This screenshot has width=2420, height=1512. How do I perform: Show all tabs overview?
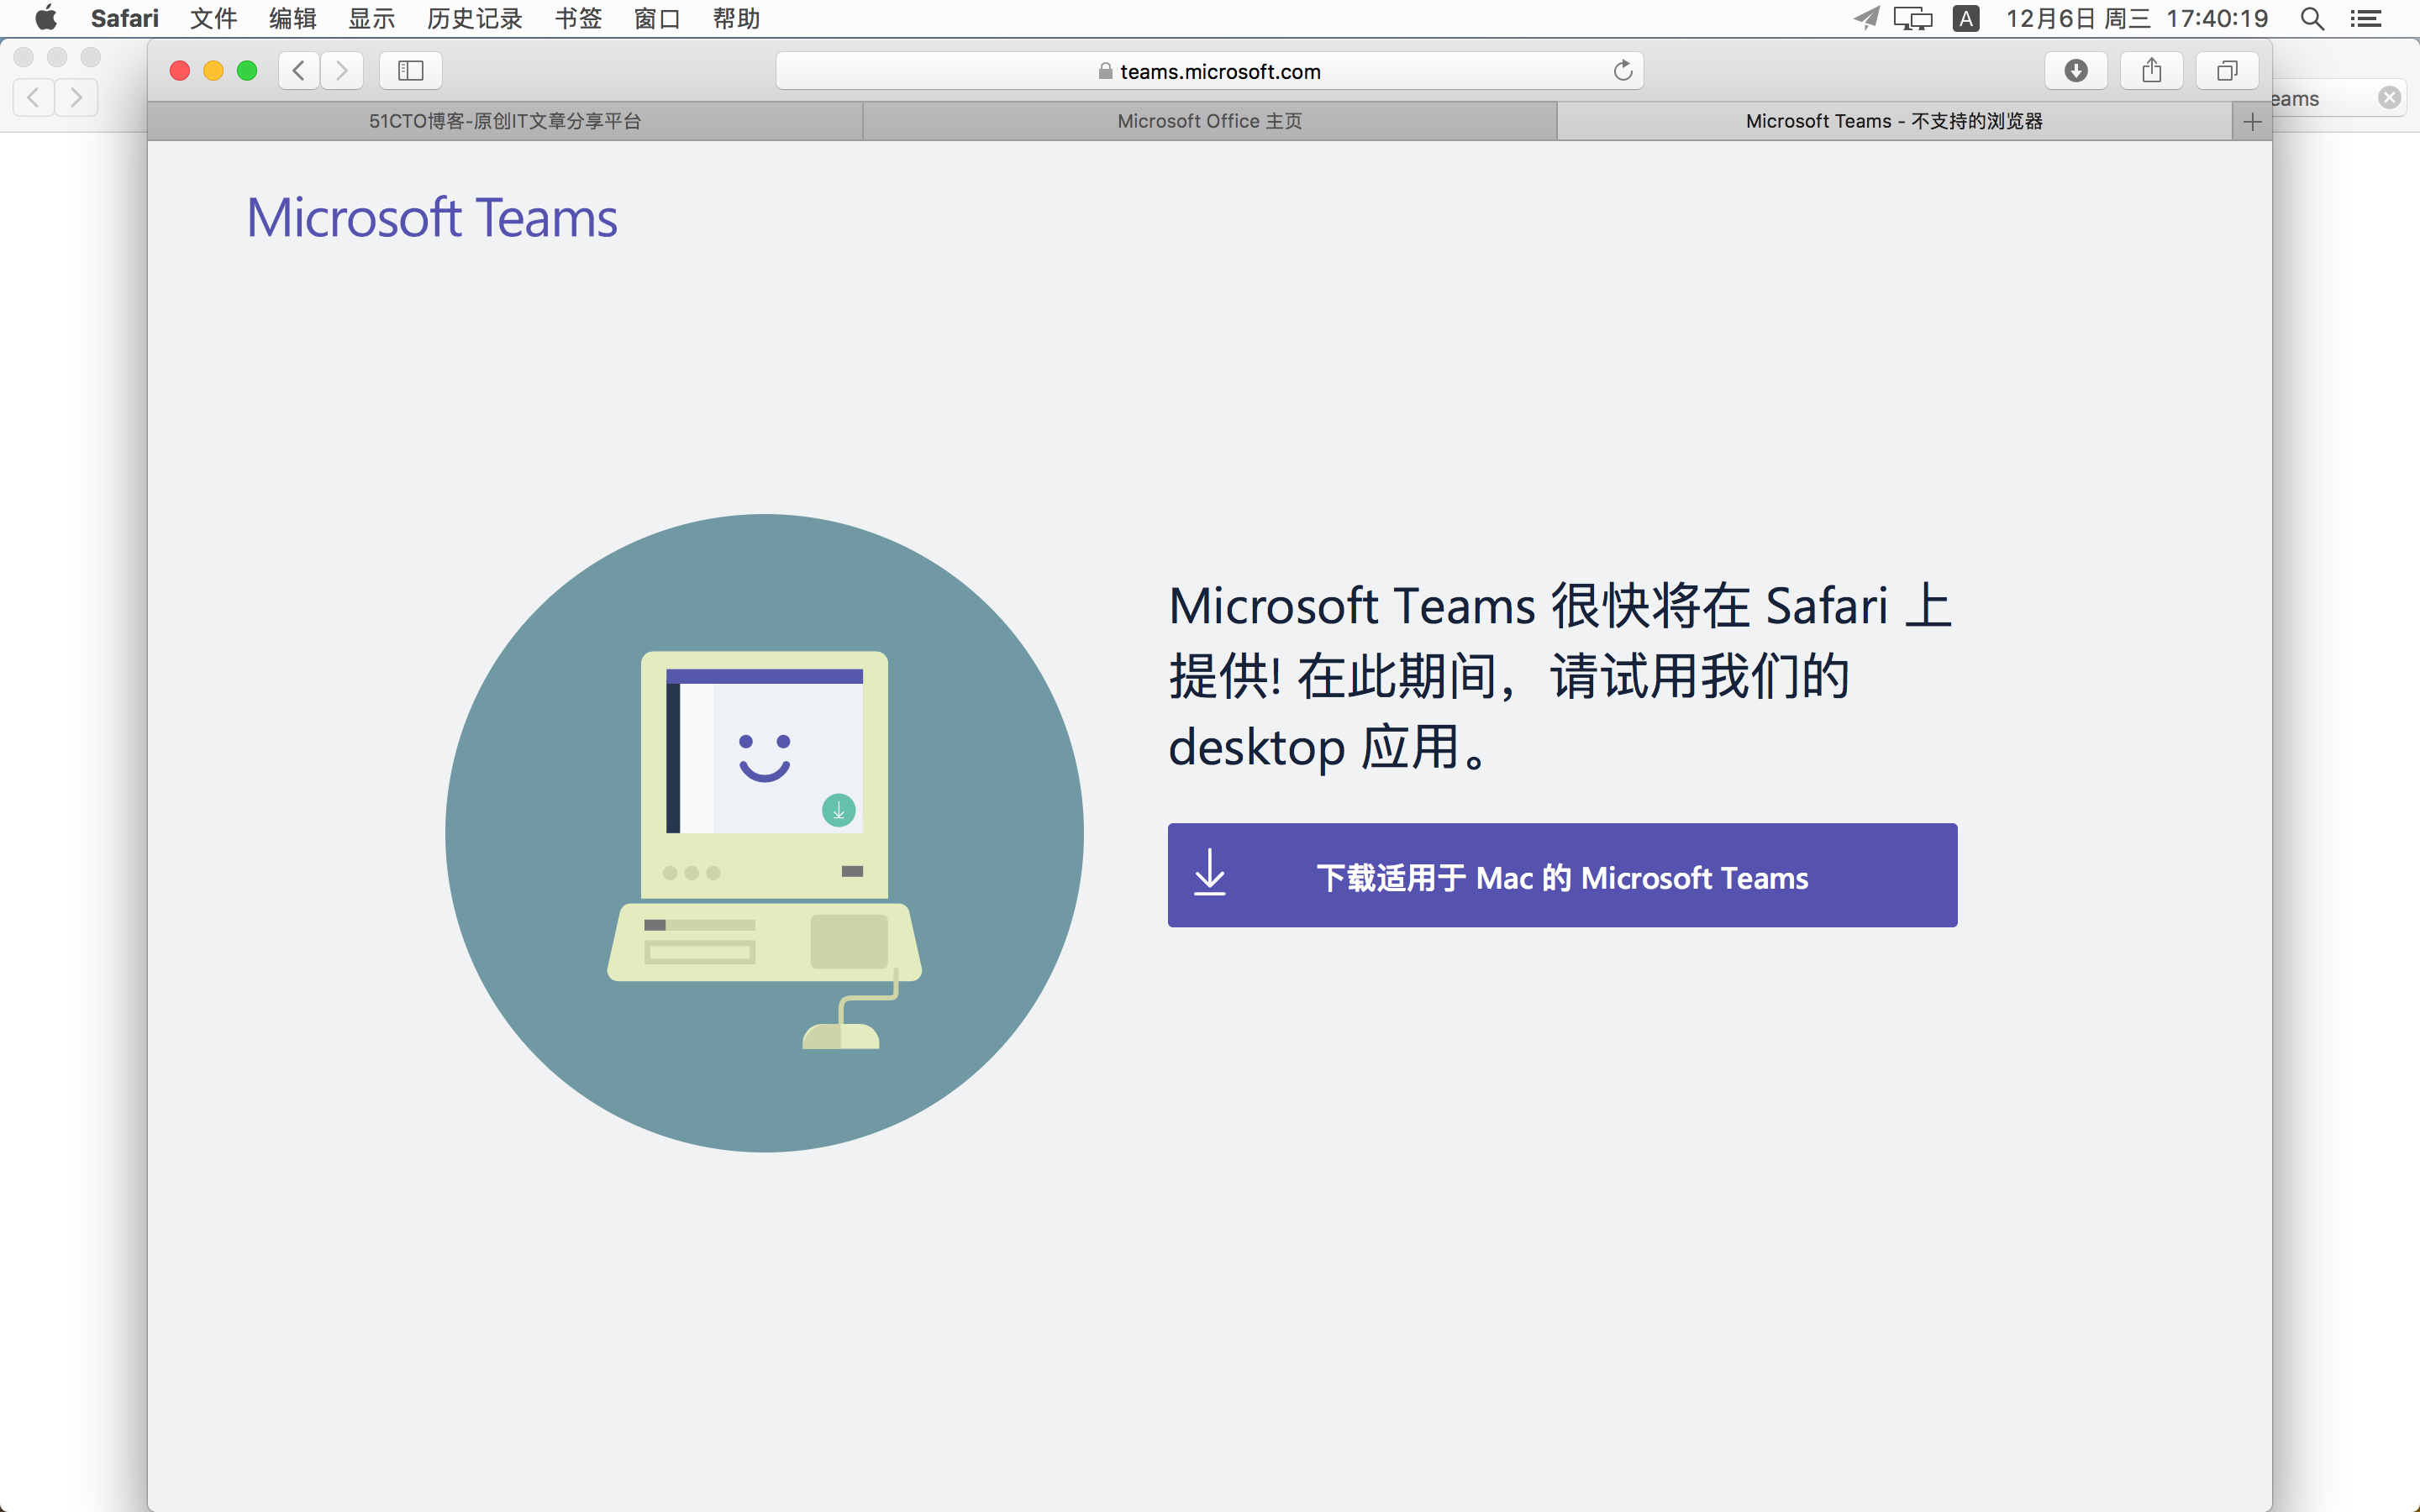coord(2227,70)
